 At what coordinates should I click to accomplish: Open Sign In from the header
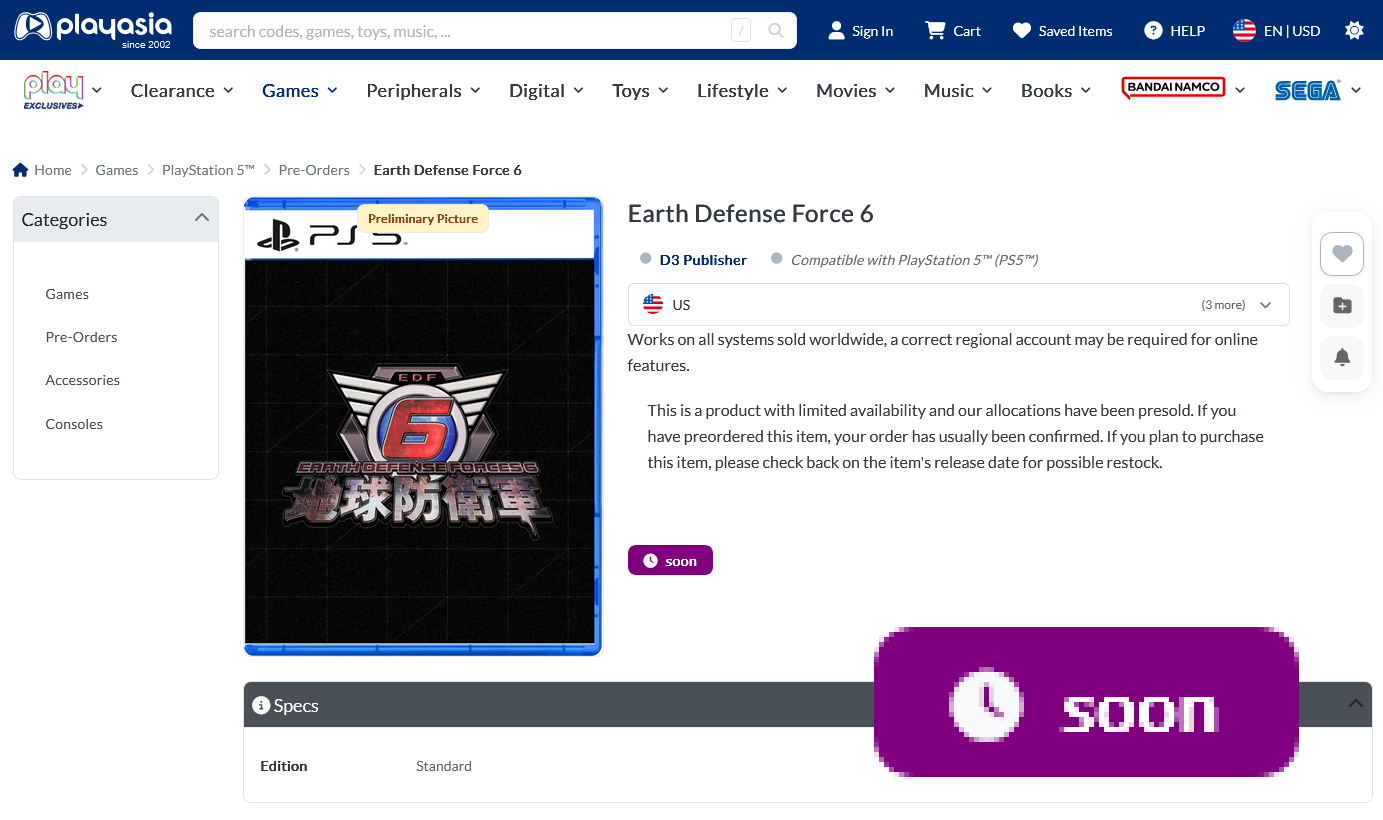pyautogui.click(x=860, y=31)
